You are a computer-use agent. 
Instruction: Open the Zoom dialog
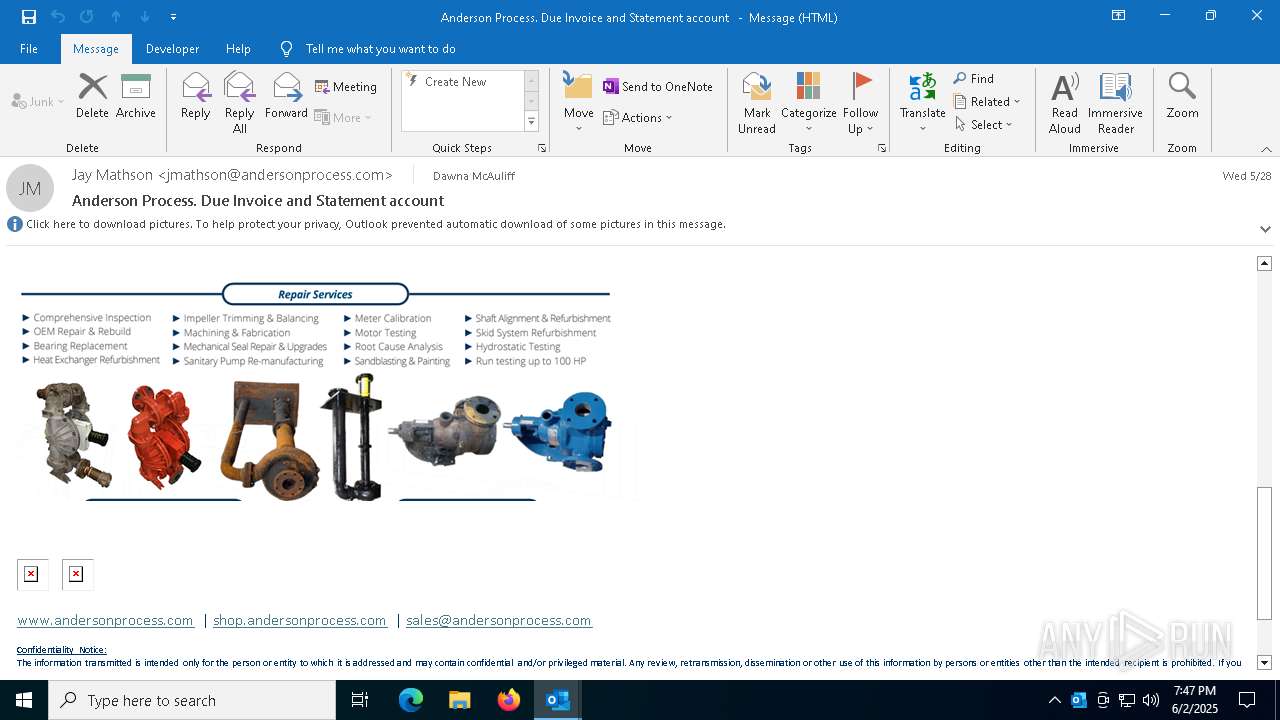click(x=1182, y=96)
